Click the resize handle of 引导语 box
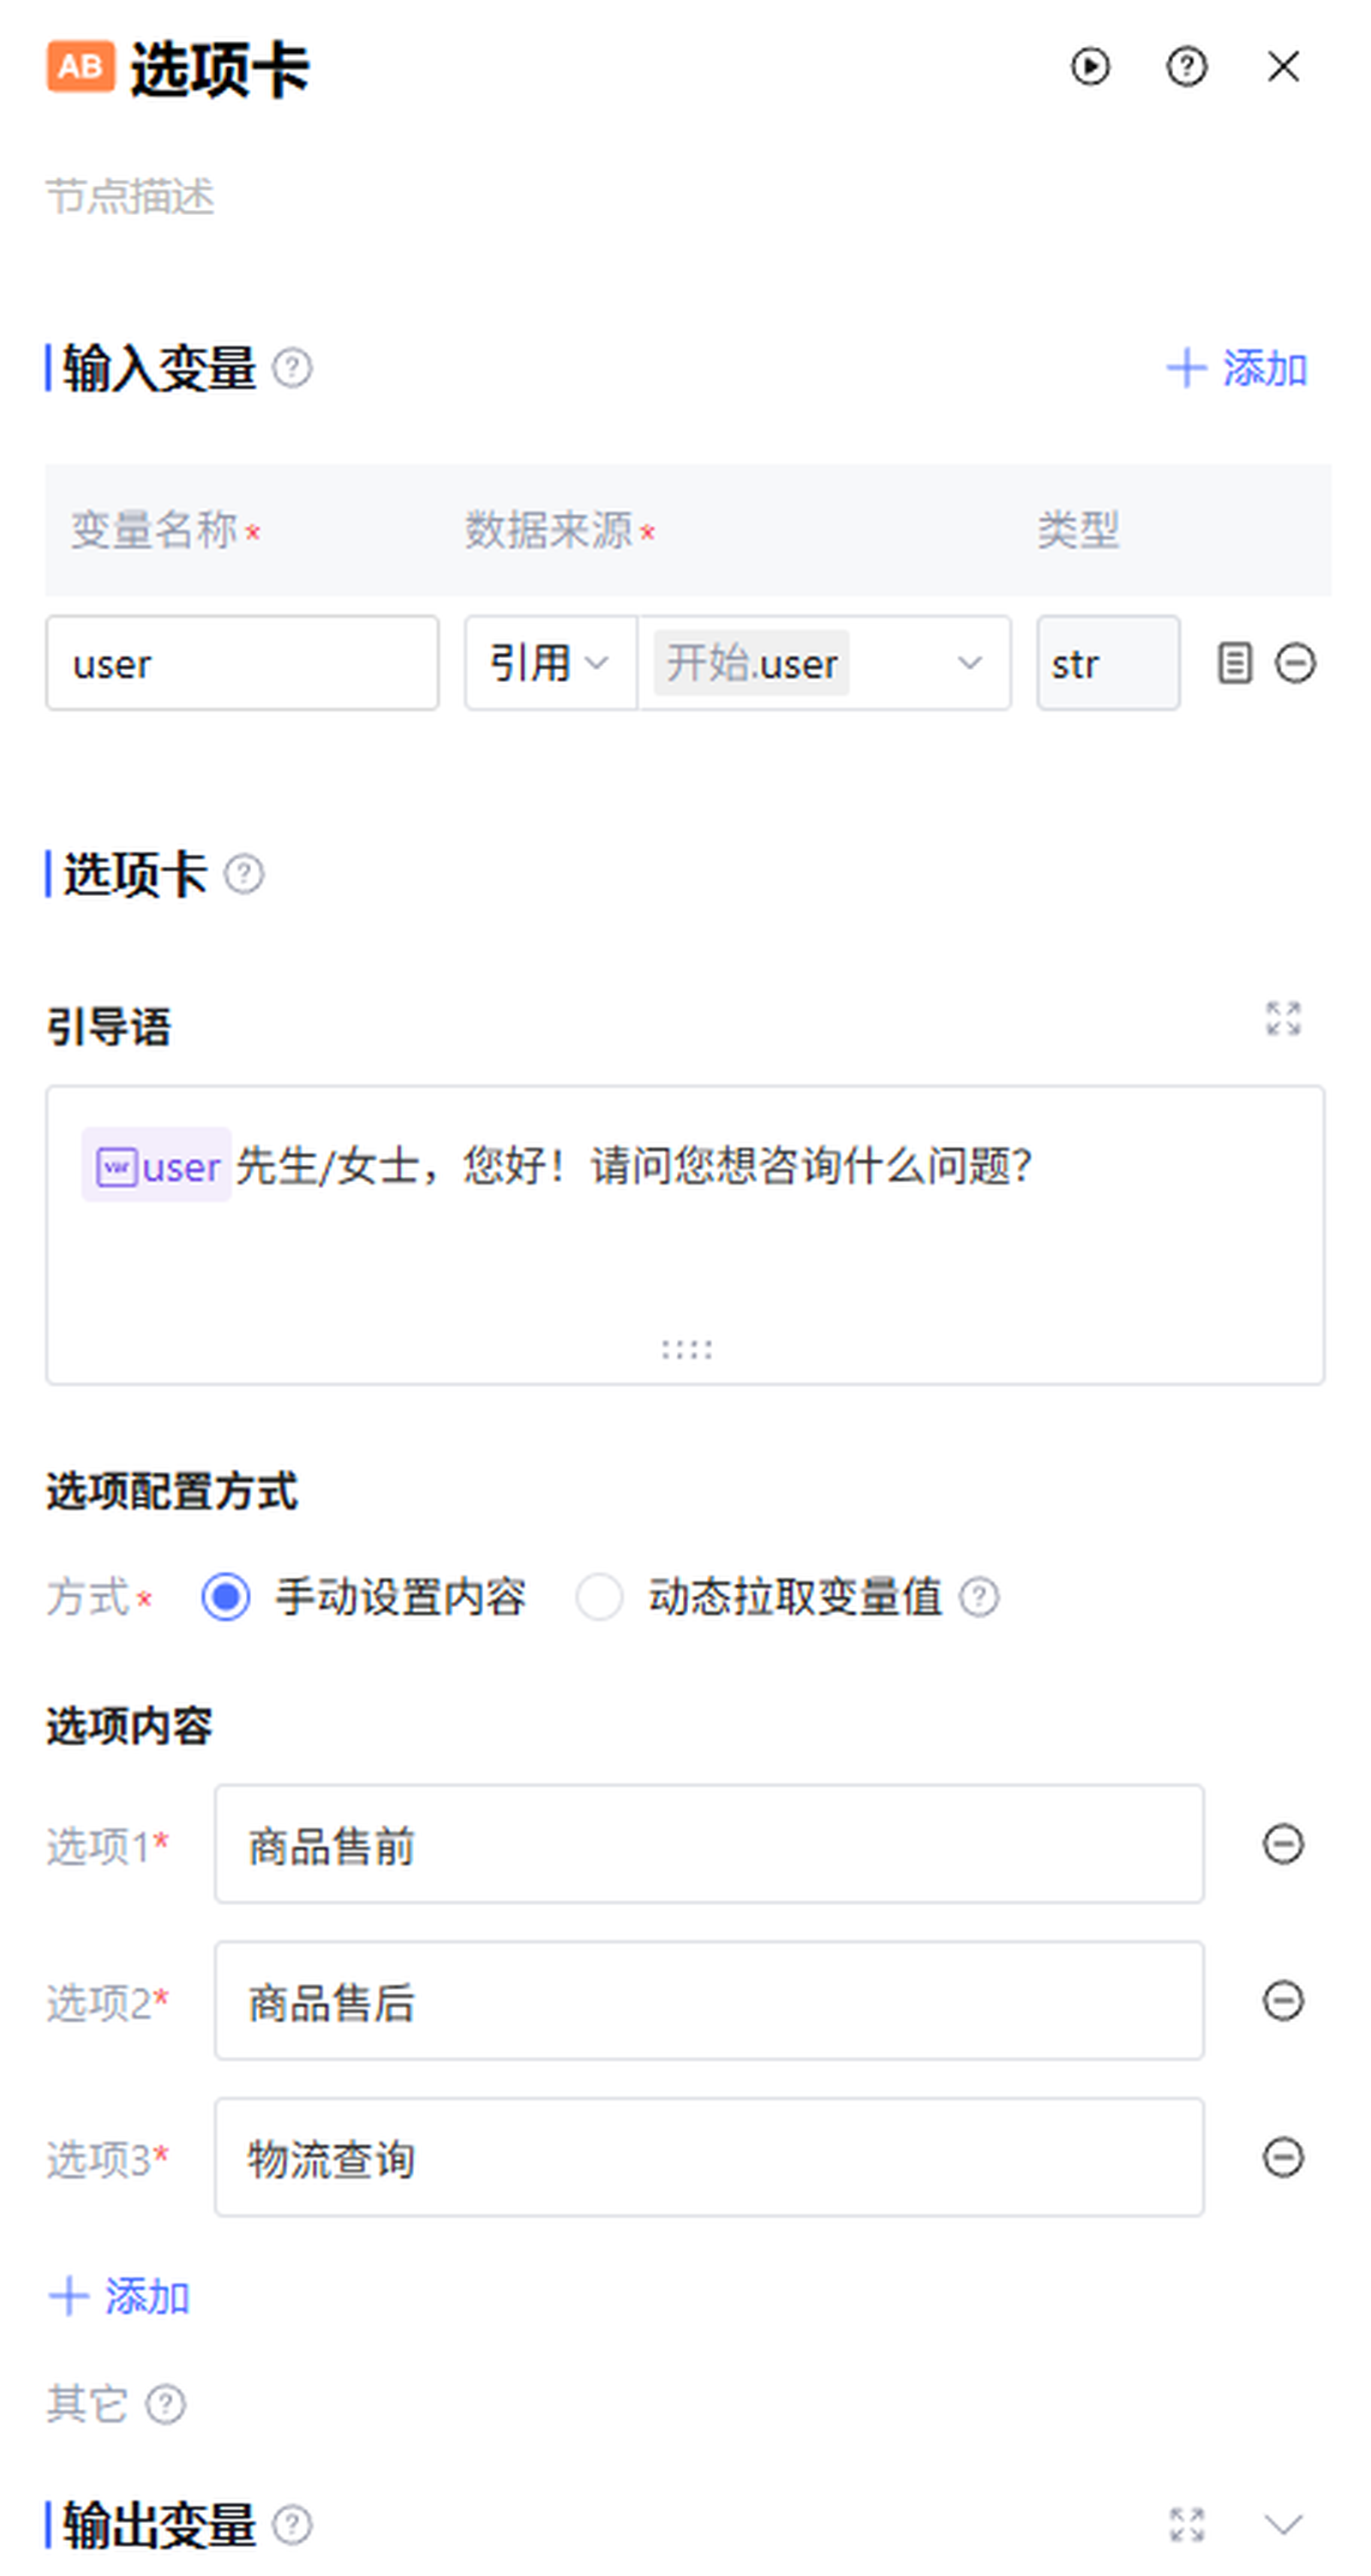 click(686, 1350)
